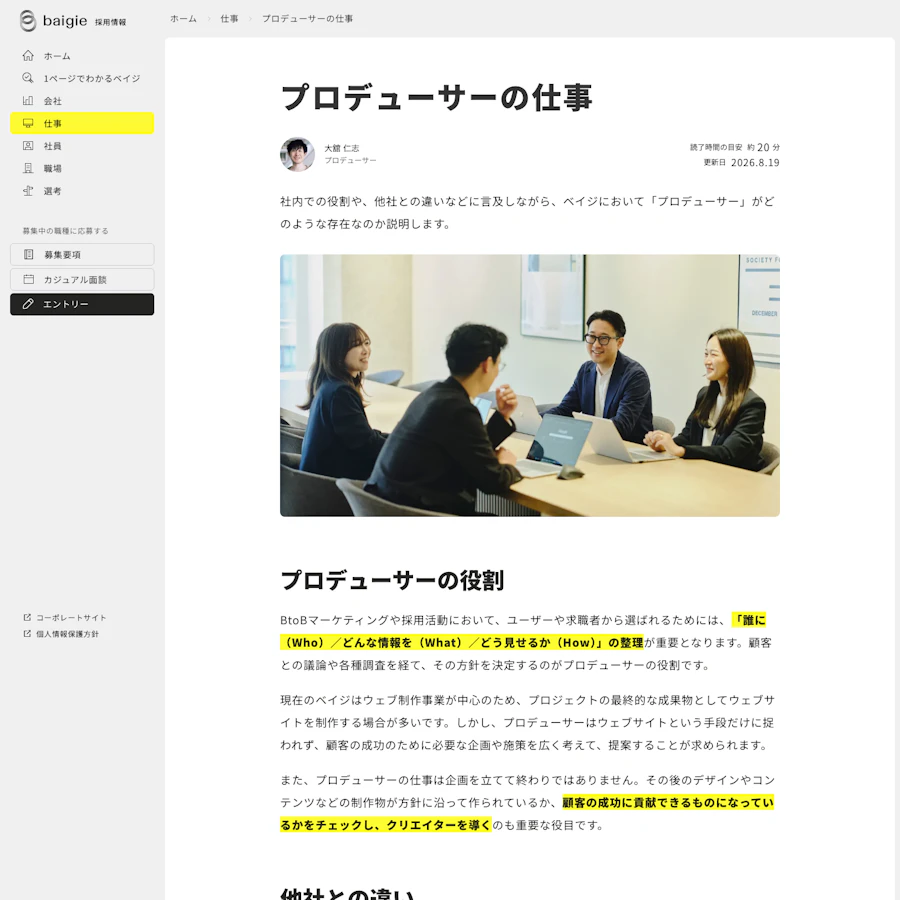This screenshot has height=900, width=900.
Task: Click the black エントリー button
Action: [x=82, y=304]
